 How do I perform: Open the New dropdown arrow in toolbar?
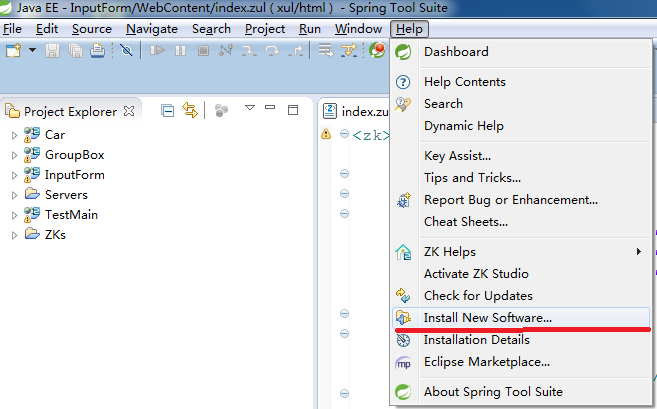pyautogui.click(x=32, y=50)
